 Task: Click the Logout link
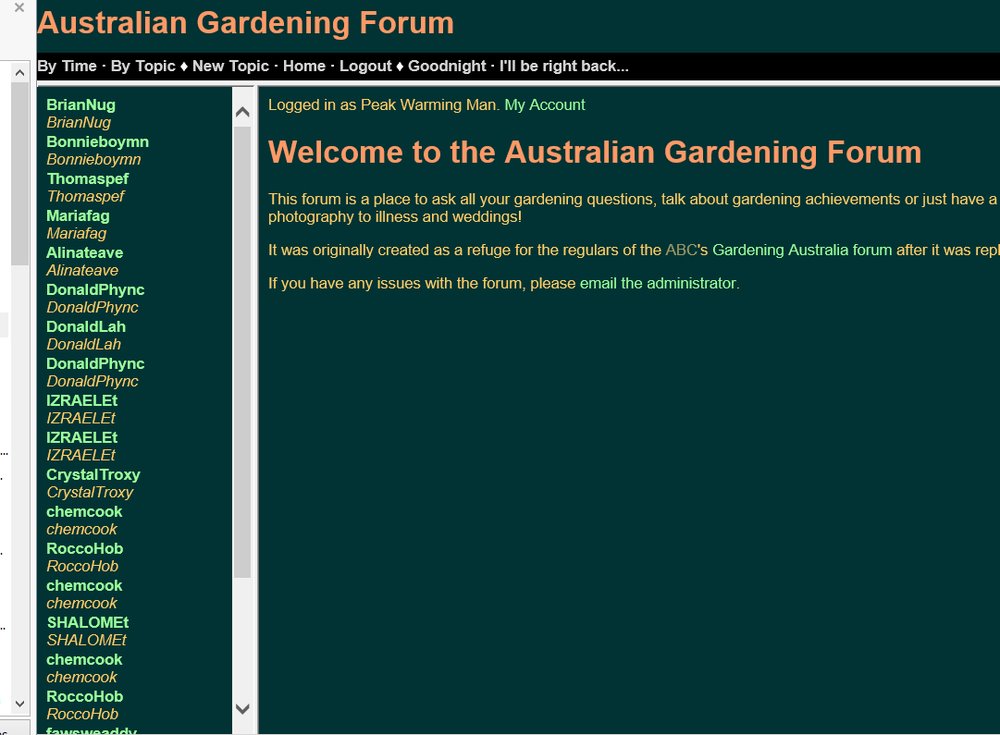[365, 66]
